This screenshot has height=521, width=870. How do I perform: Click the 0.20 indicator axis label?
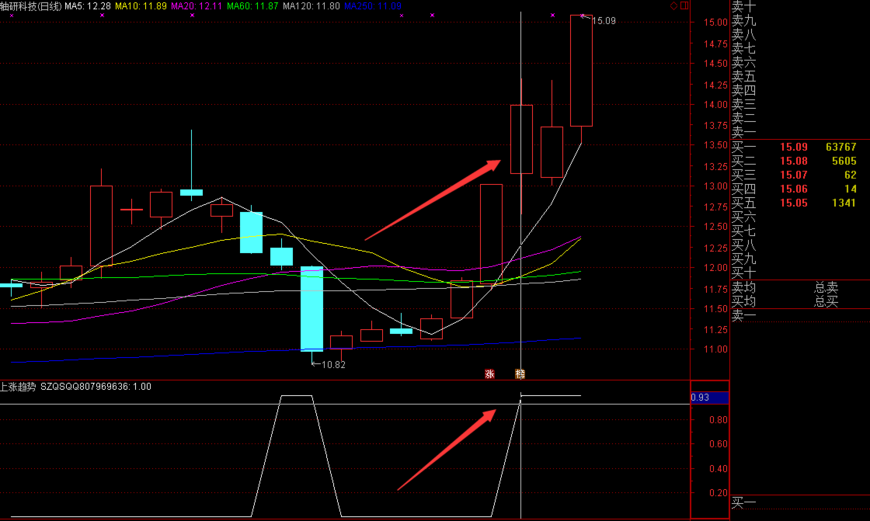(718, 493)
